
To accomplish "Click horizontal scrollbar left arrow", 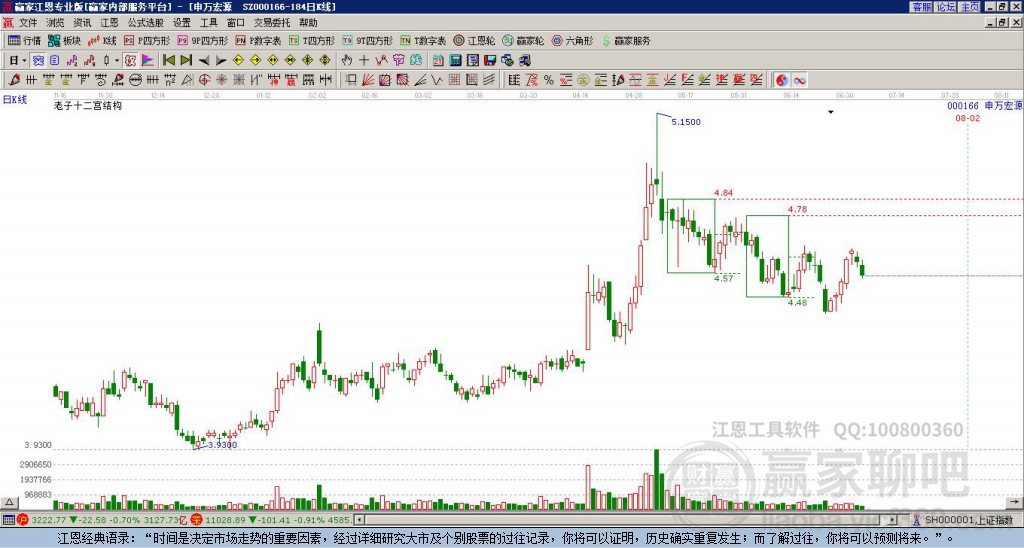I will [359, 520].
